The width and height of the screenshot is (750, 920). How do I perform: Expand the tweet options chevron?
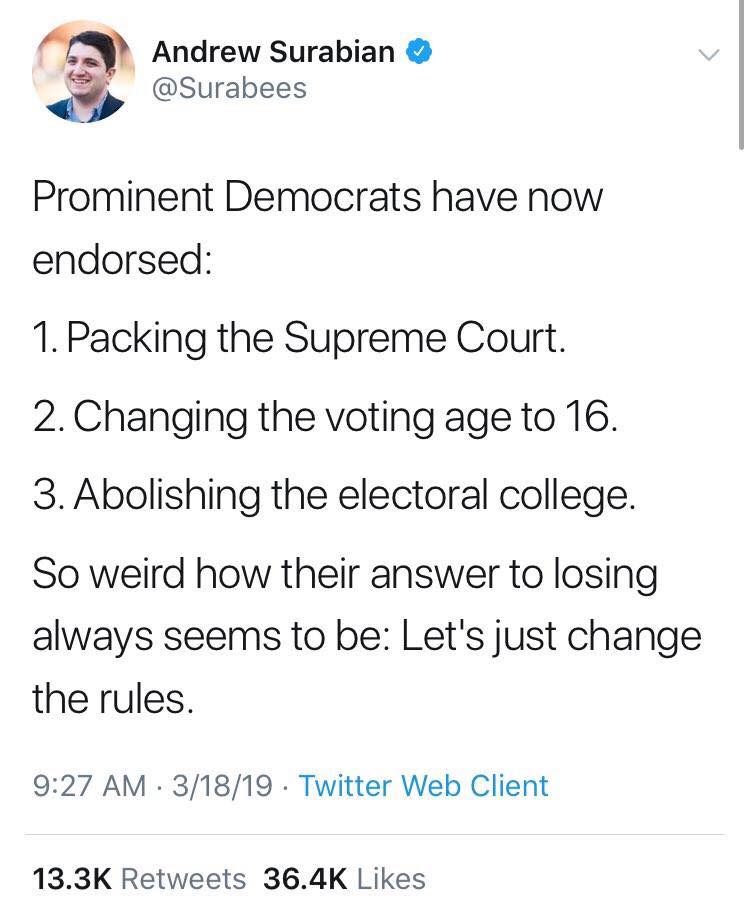tap(708, 54)
